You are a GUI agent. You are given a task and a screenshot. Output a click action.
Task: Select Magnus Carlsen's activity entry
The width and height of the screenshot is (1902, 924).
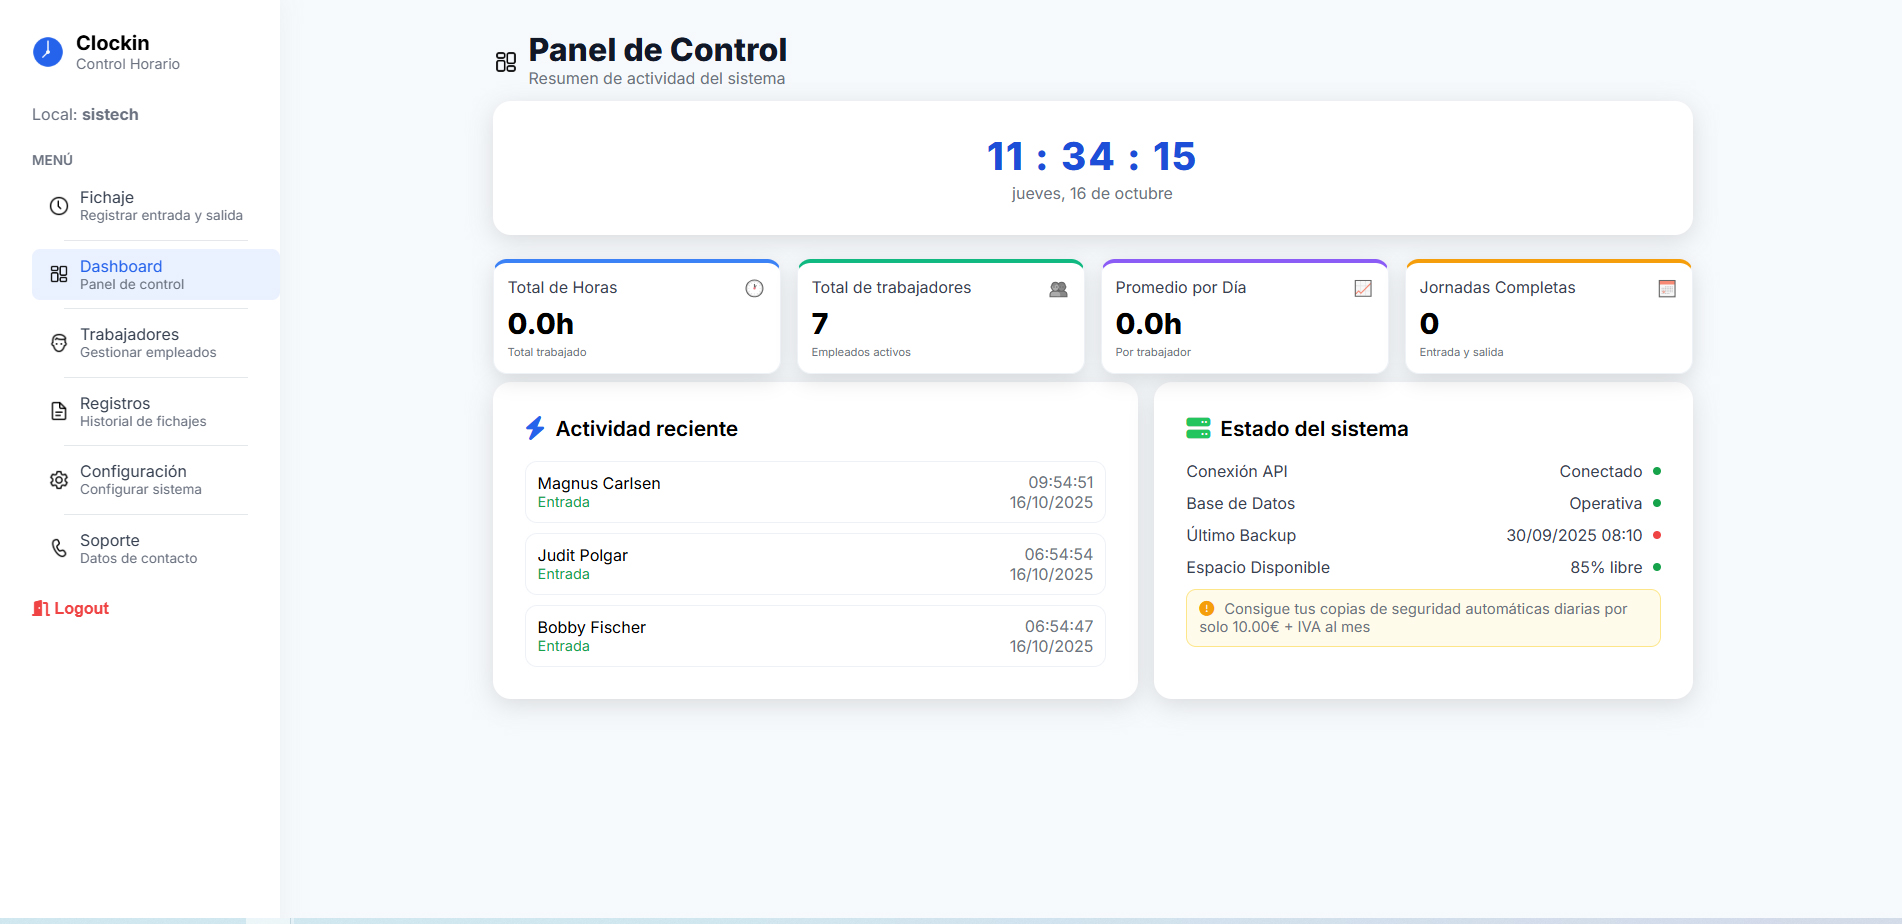point(814,492)
